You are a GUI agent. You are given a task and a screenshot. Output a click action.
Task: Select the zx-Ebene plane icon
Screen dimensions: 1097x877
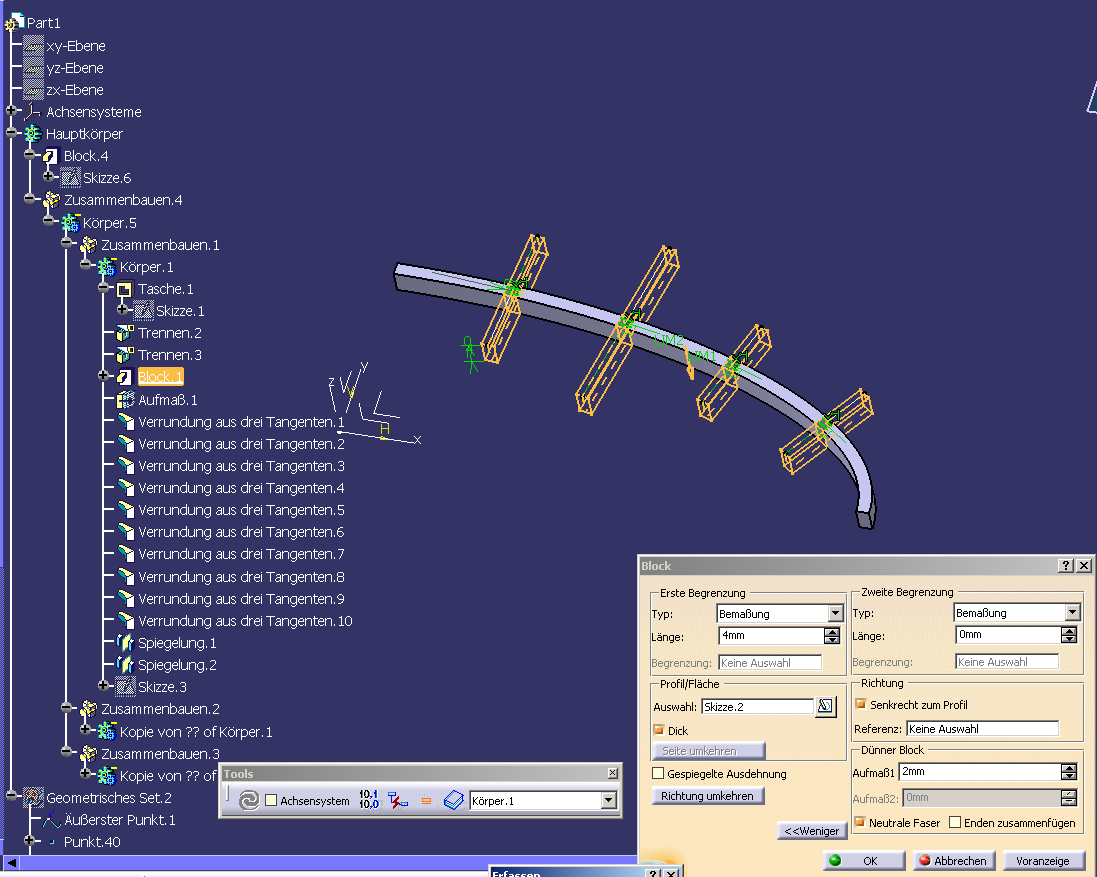pyautogui.click(x=33, y=90)
